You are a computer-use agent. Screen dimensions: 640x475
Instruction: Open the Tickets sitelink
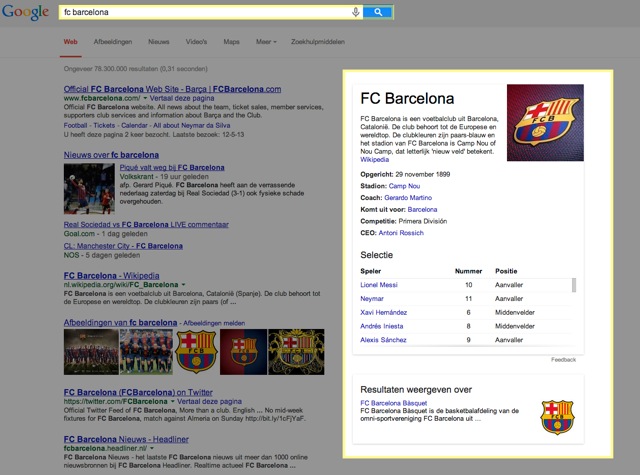[104, 125]
